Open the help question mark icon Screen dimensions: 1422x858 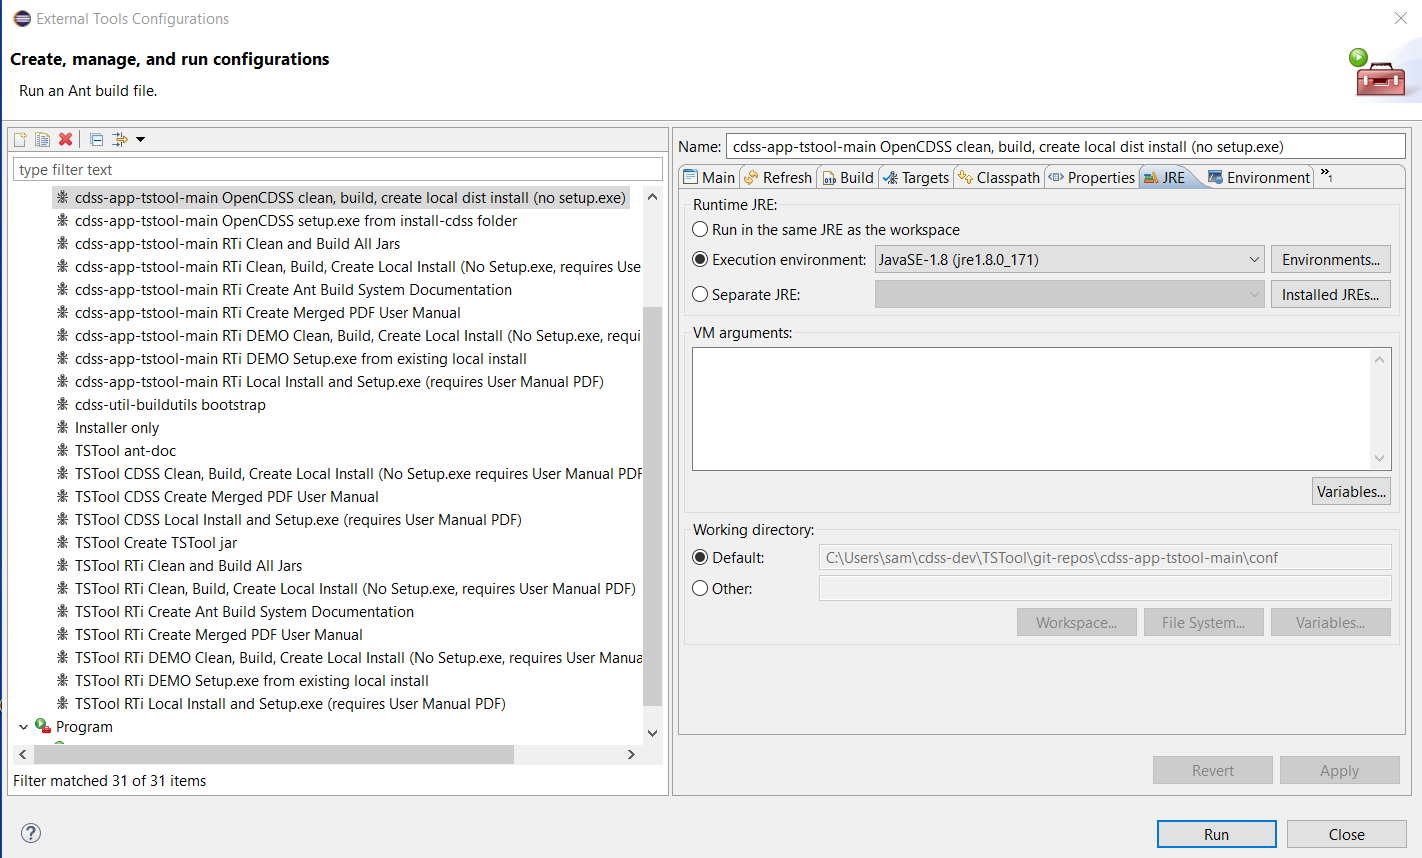[31, 833]
